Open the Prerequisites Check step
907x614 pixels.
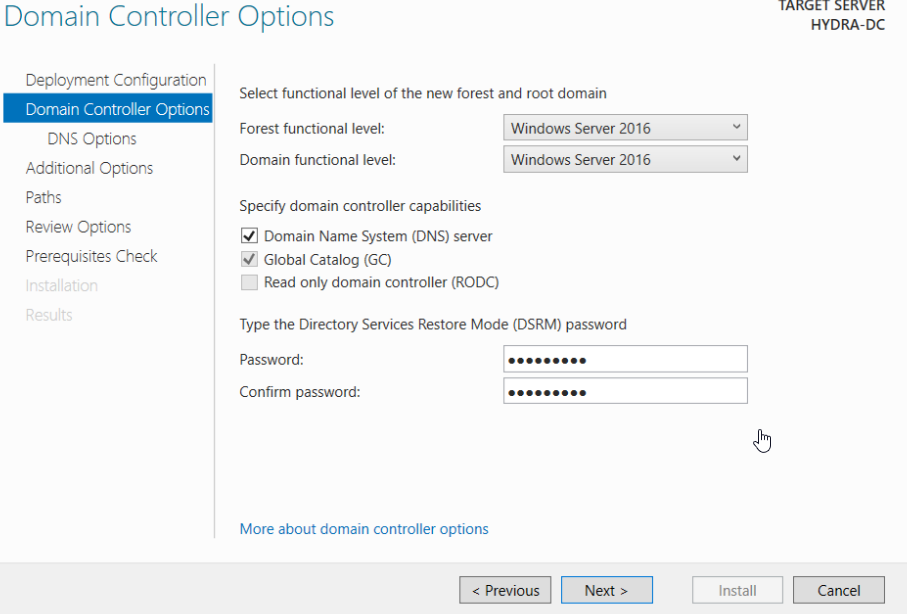[x=91, y=256]
